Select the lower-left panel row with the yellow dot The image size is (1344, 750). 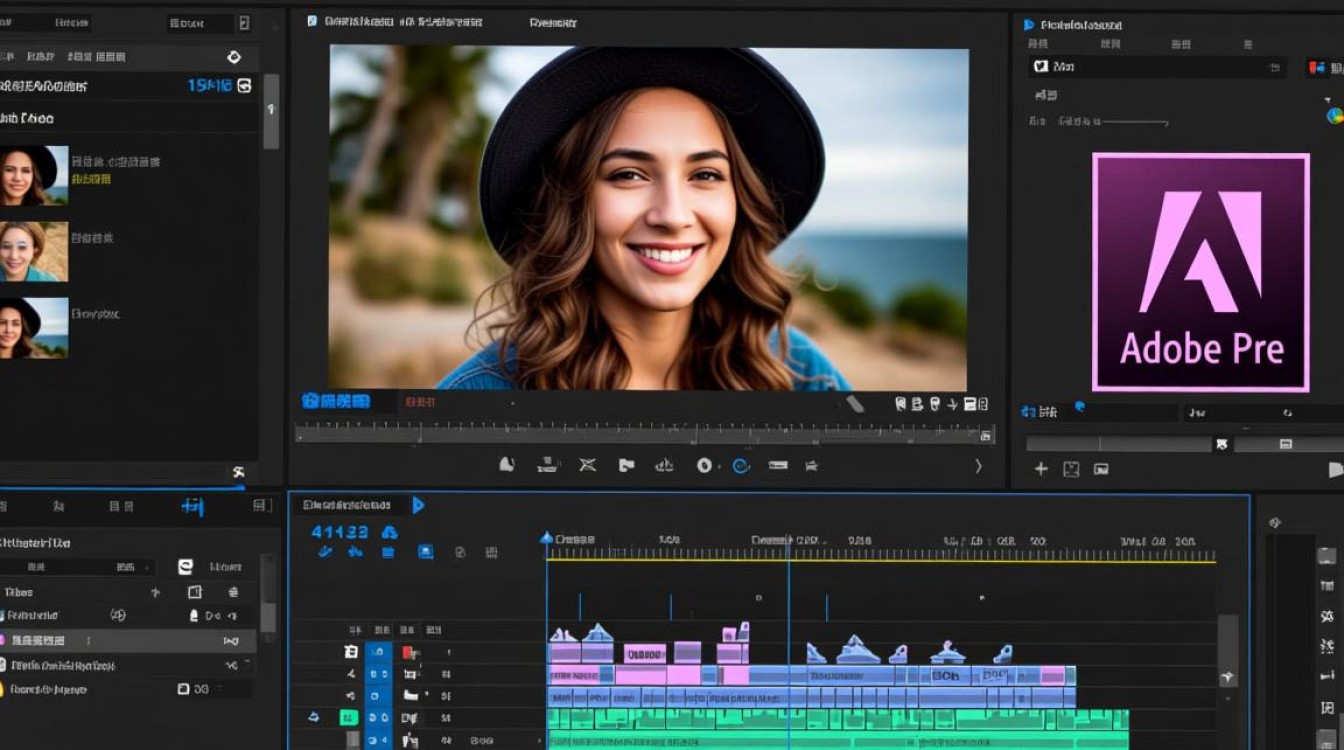[x=128, y=689]
